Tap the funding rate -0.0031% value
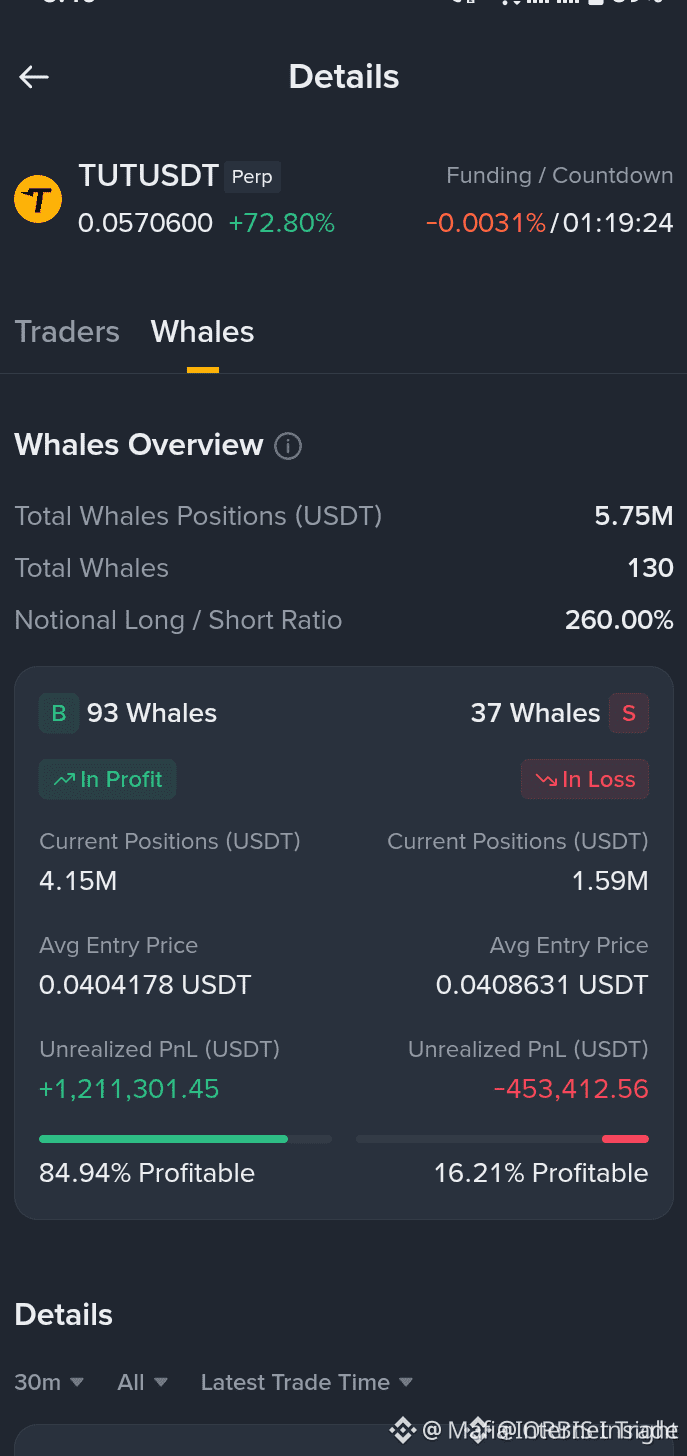The height and width of the screenshot is (1456, 687). pos(486,222)
